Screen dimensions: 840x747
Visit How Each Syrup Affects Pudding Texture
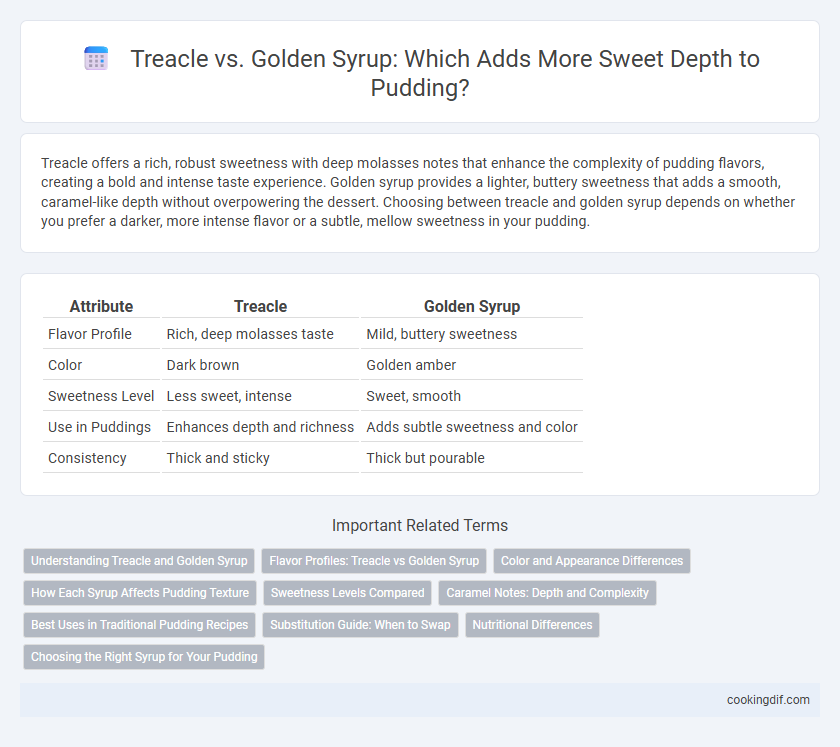[x=140, y=593]
